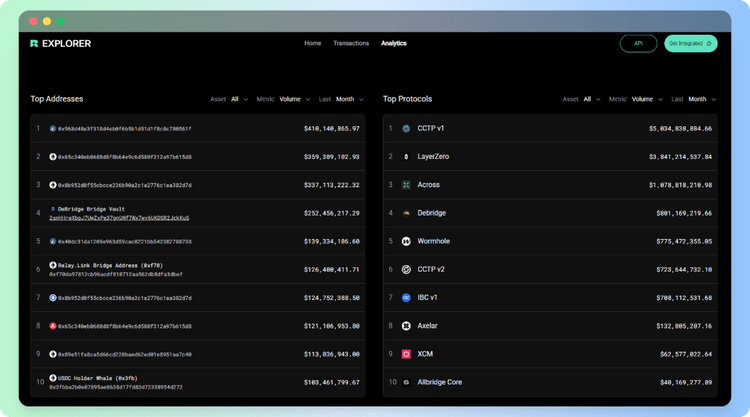Click the Explorer logo icon
Image resolution: width=750 pixels, height=417 pixels.
click(x=34, y=44)
